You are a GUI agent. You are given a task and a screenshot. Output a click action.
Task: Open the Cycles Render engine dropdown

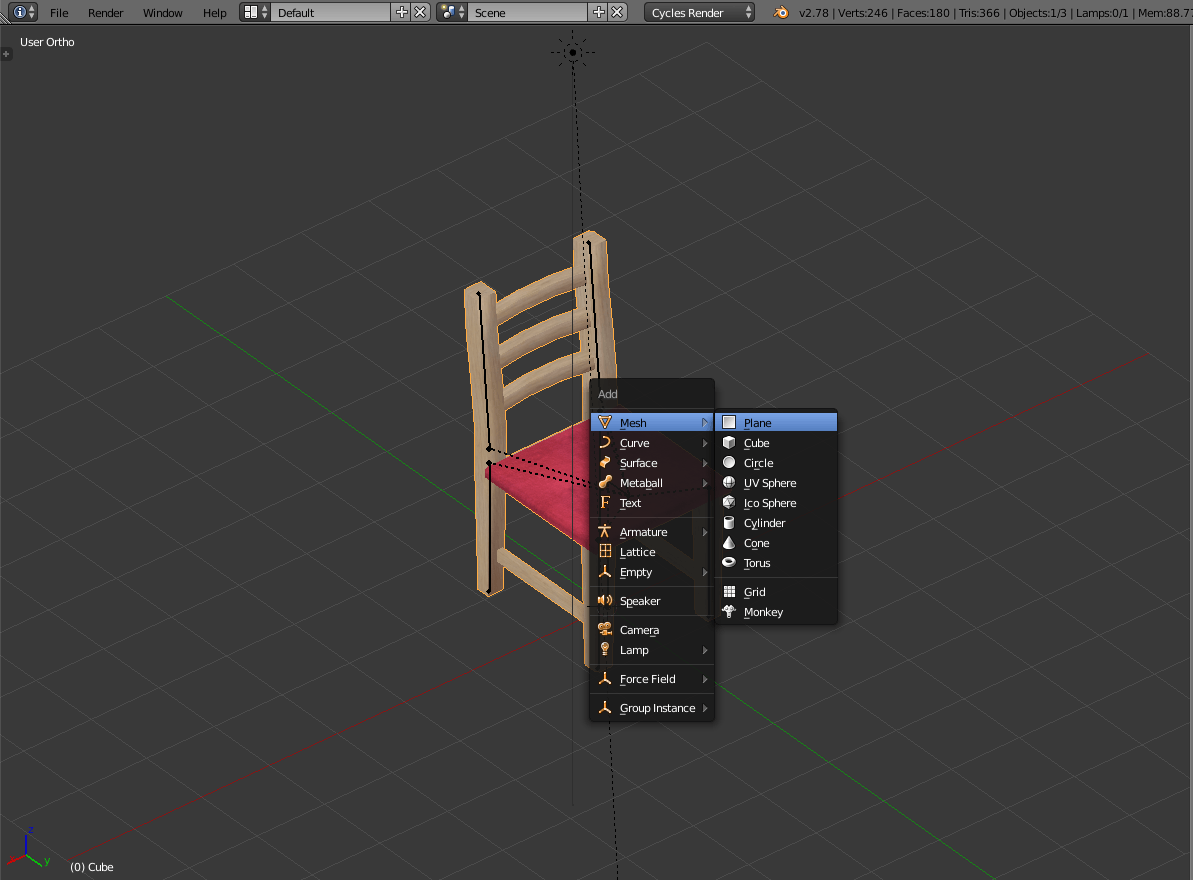coord(700,13)
